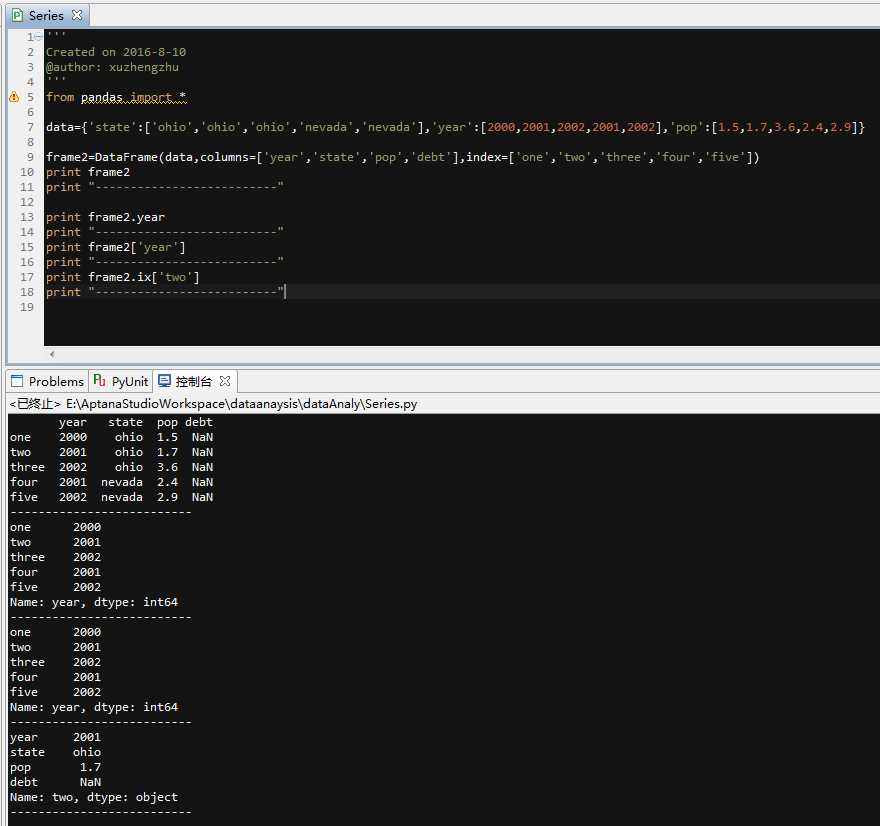
Task: Click the terminated Series.py path label
Action: [x=213, y=403]
